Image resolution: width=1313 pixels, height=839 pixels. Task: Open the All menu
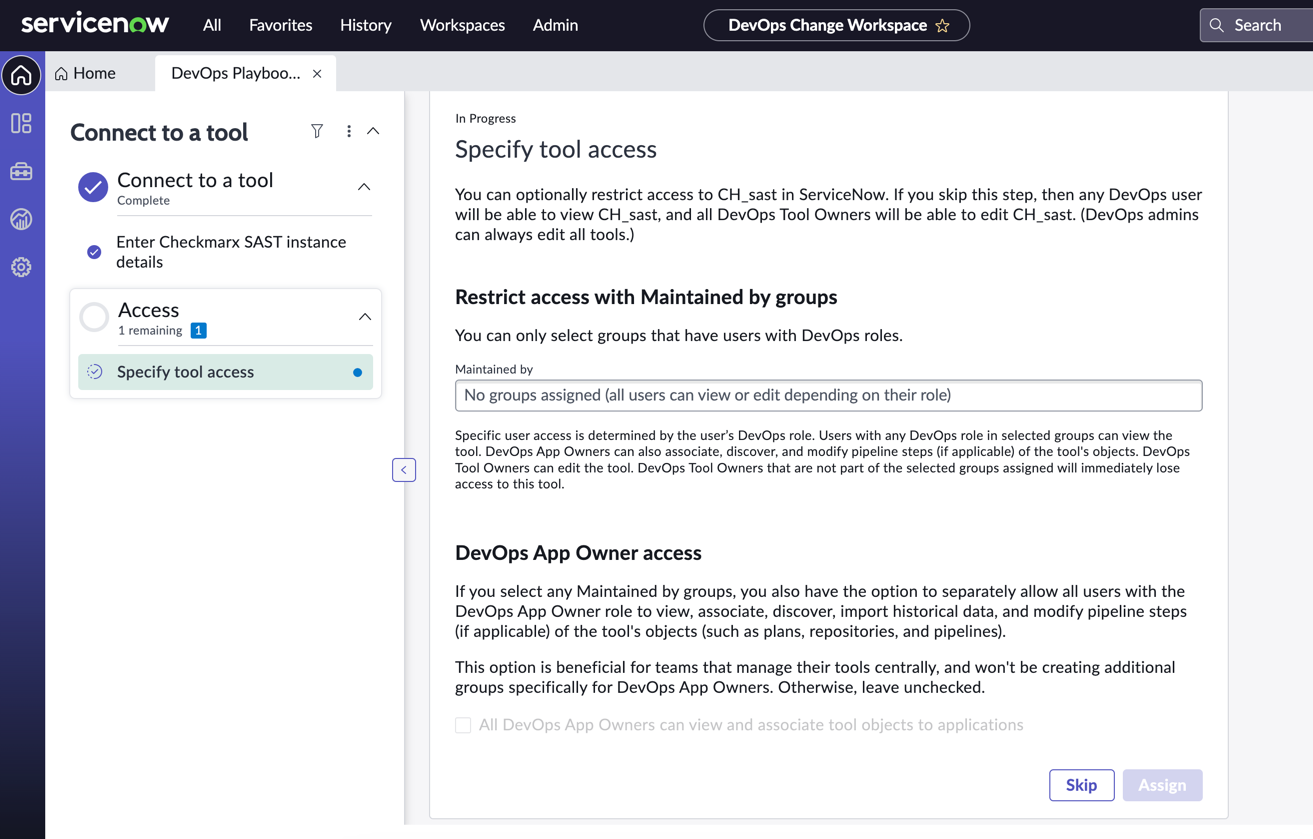tap(212, 25)
